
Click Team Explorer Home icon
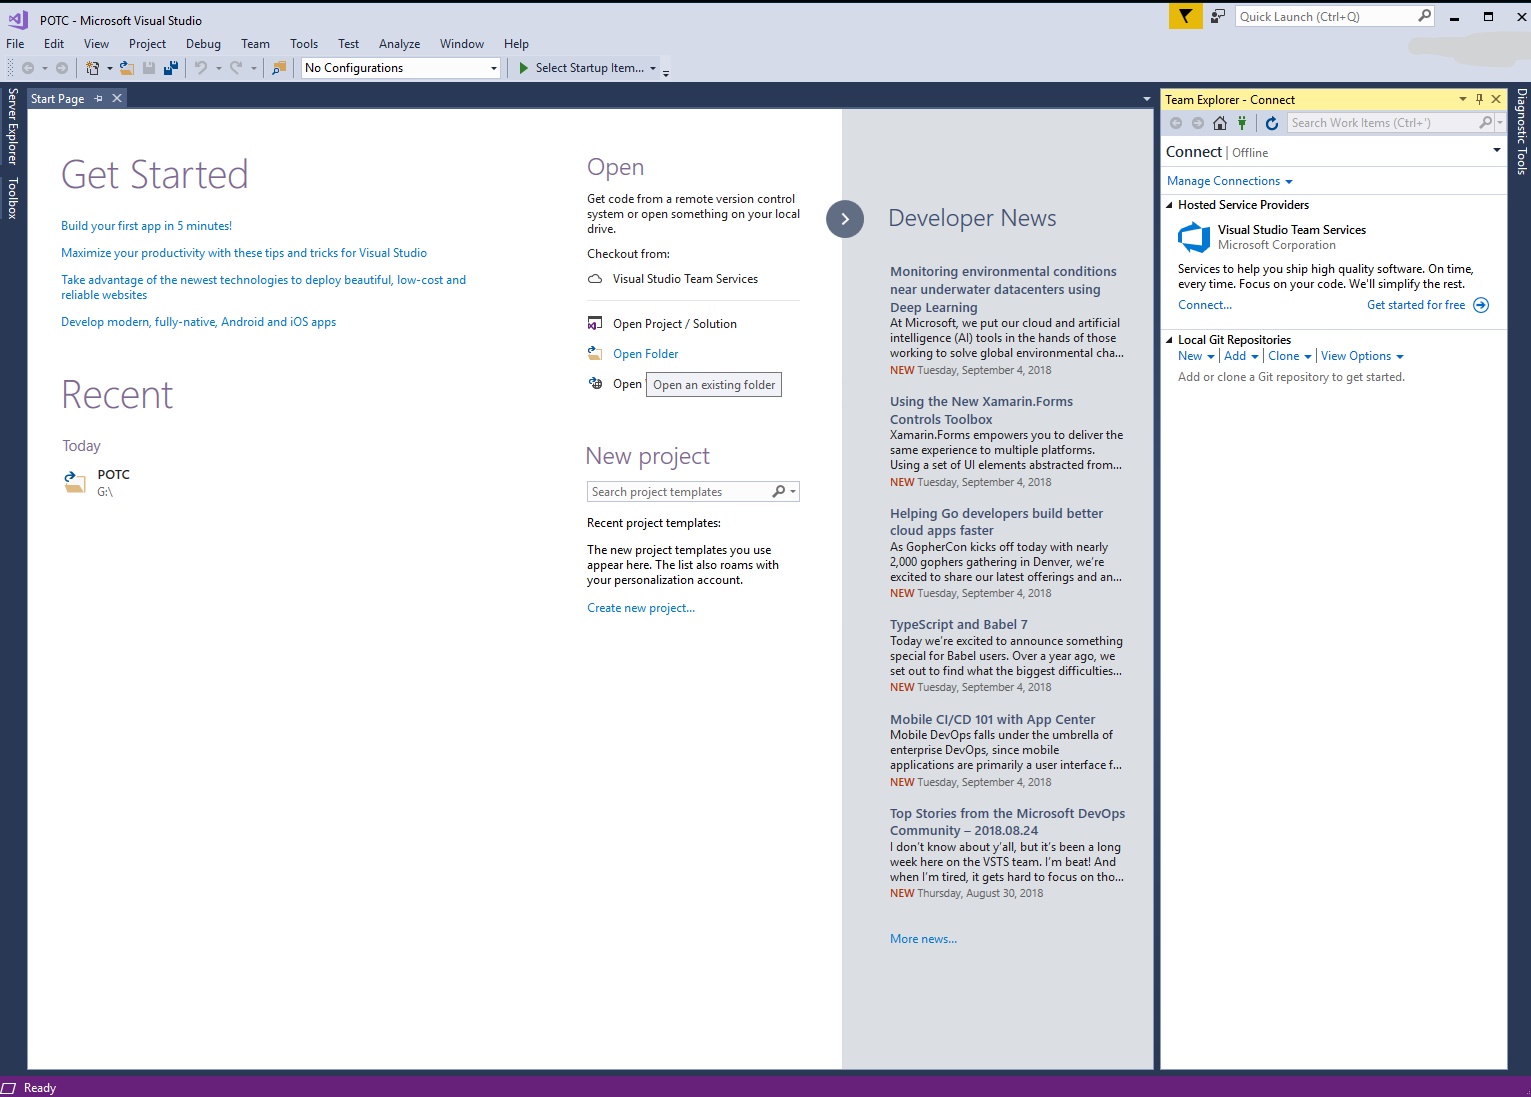point(1220,123)
